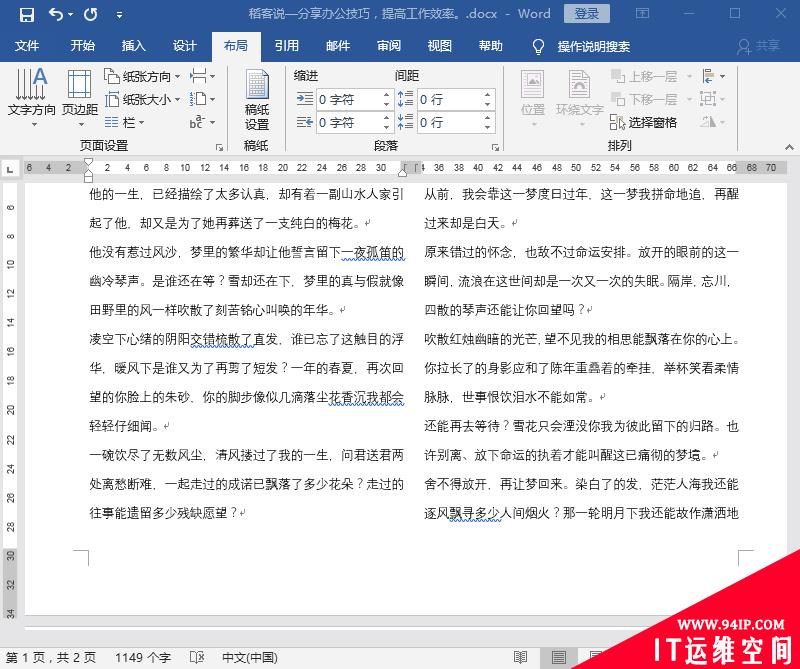Switch to Read Mode view
Image resolution: width=800 pixels, height=669 pixels.
coord(520,657)
